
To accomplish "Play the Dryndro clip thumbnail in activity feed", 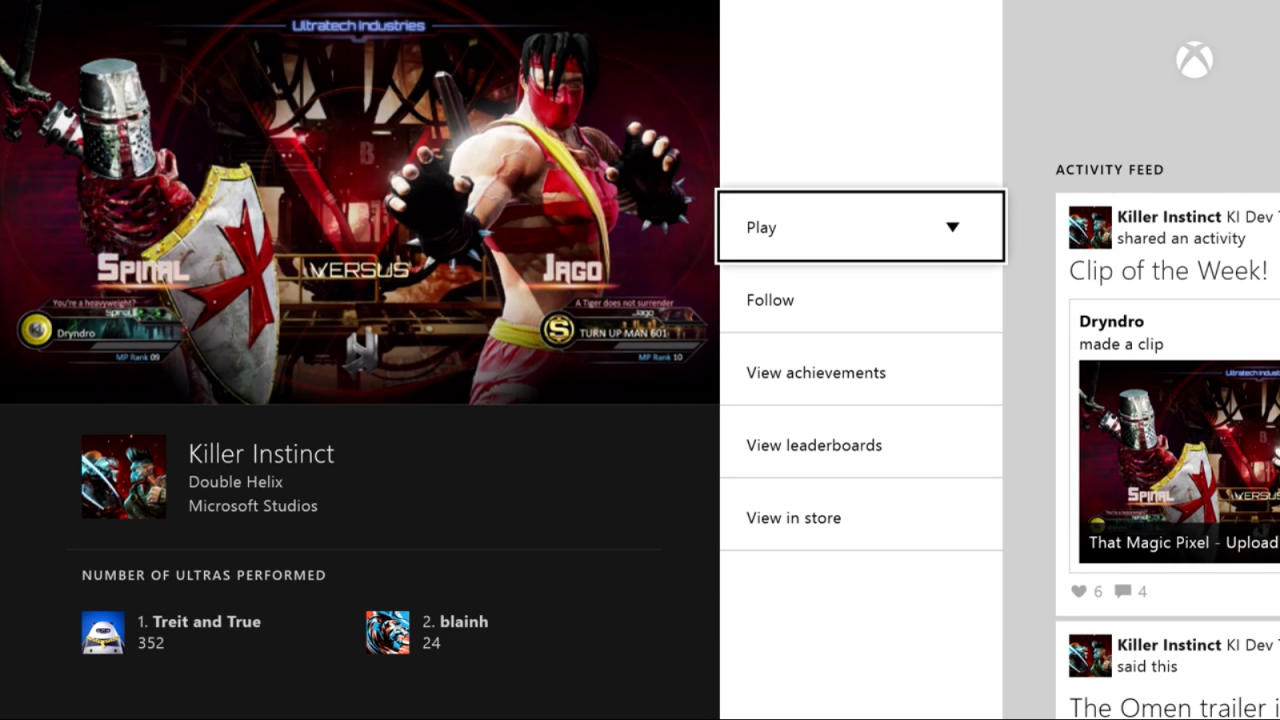I will tap(1179, 460).
